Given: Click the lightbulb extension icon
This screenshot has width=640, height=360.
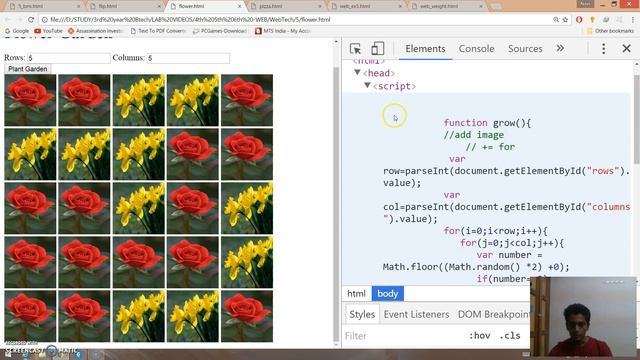Looking at the screenshot, I should [593, 20].
